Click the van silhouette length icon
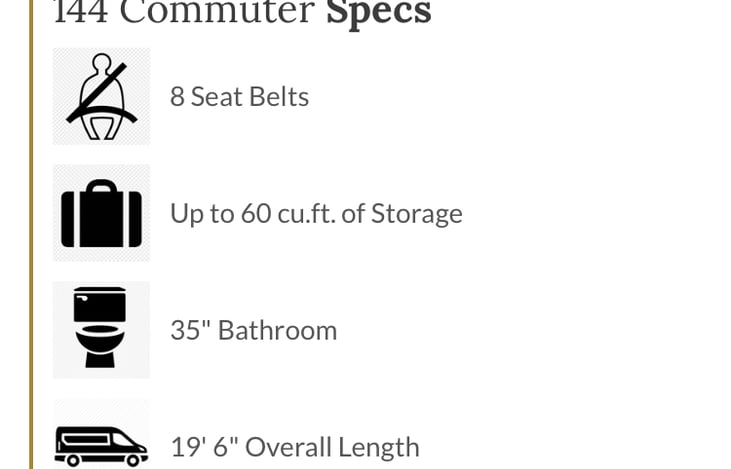Screen dimensions: 731x469 101,444
